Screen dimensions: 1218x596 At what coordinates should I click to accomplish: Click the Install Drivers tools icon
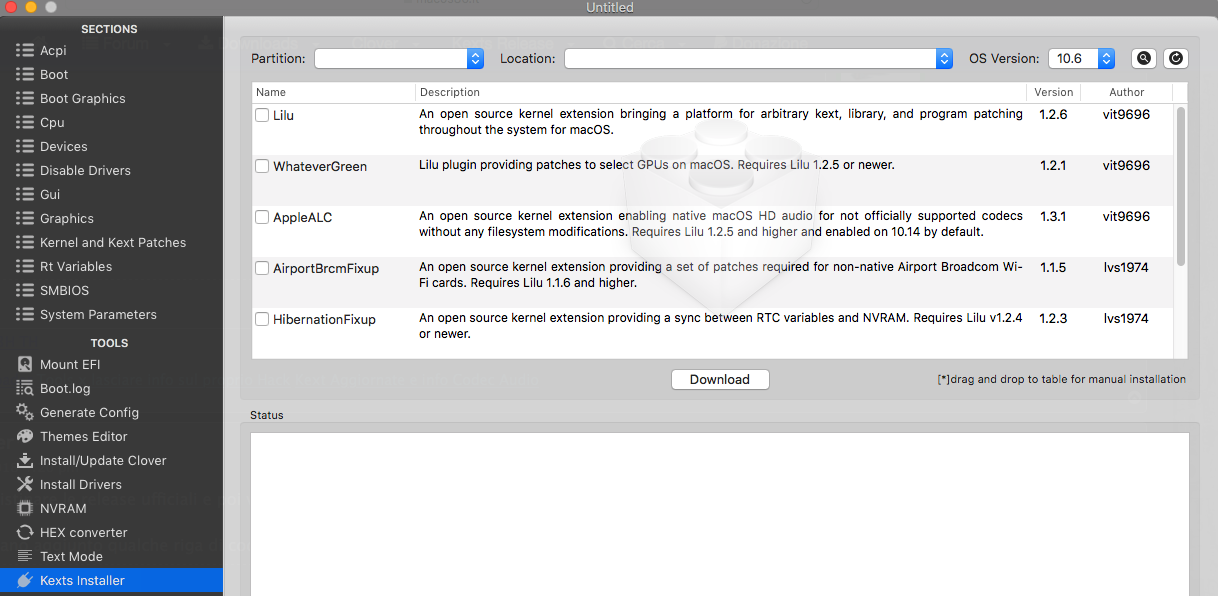click(25, 484)
